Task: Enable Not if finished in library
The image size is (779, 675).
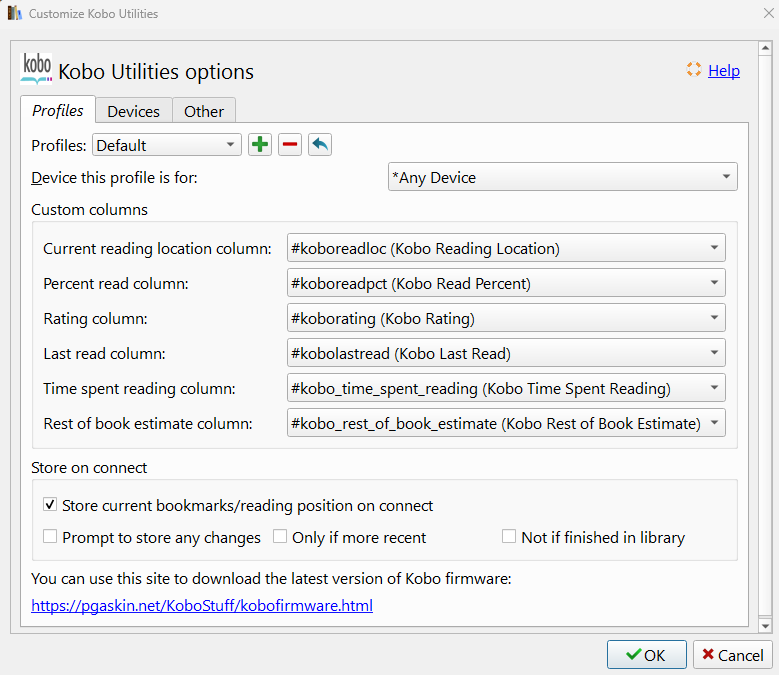Action: pyautogui.click(x=509, y=537)
